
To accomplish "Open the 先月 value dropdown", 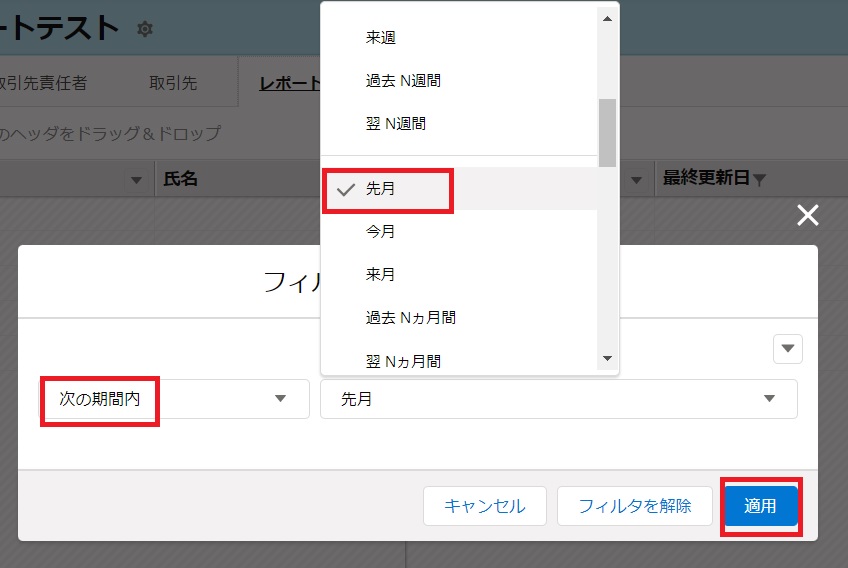I will pos(559,399).
